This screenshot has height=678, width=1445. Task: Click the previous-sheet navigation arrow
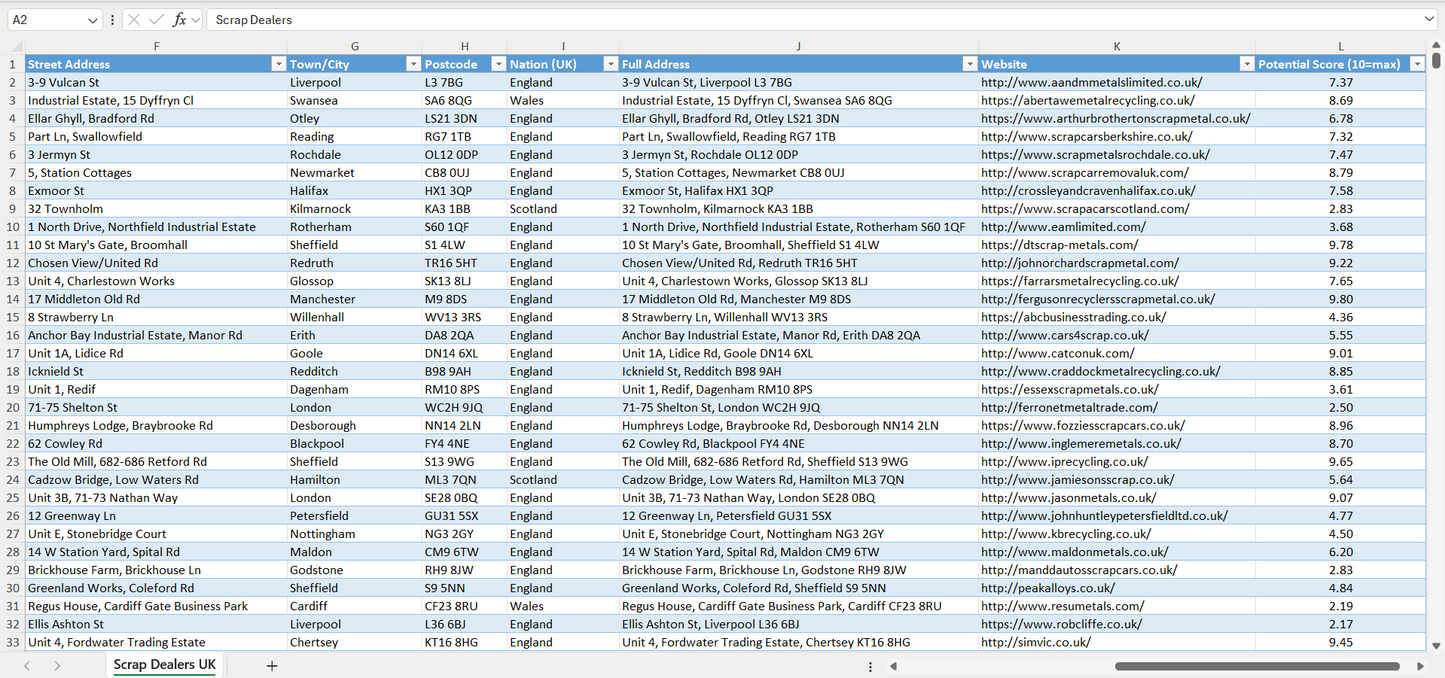pos(27,664)
